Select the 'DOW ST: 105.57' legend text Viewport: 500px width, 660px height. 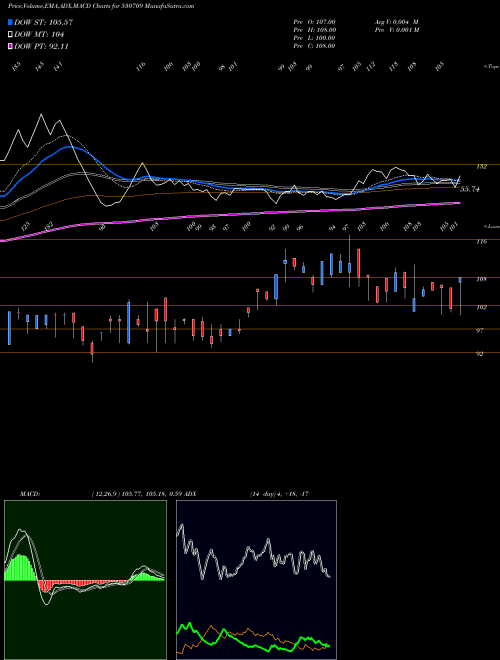pyautogui.click(x=43, y=22)
